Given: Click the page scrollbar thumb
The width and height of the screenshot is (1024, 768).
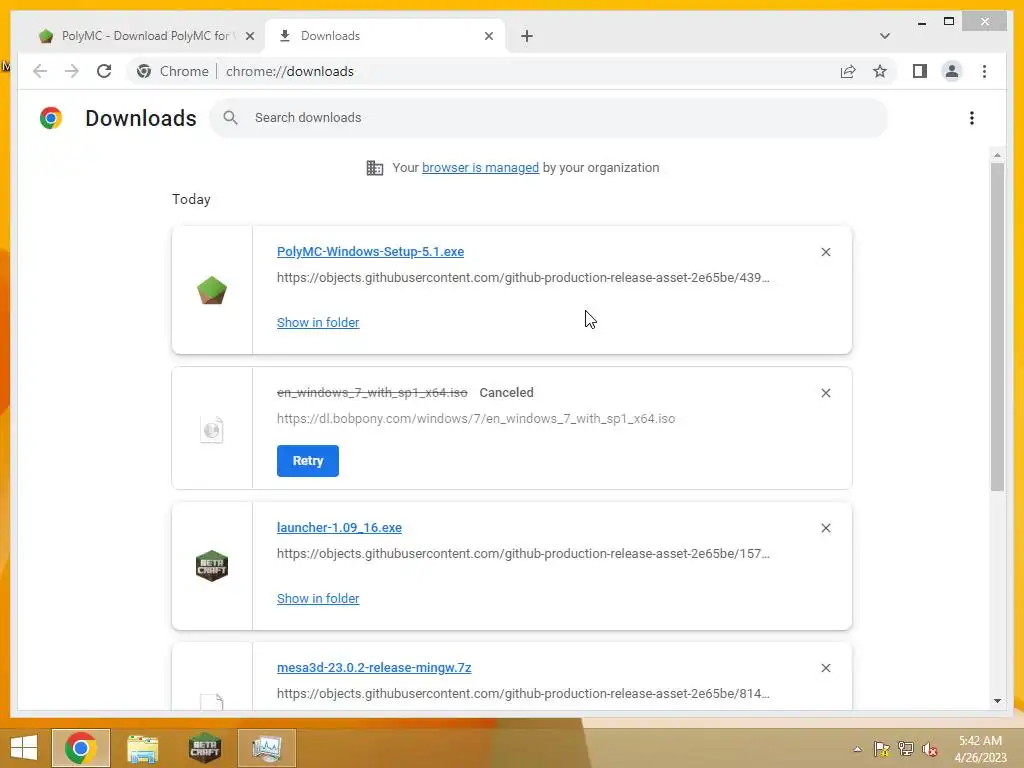Looking at the screenshot, I should 997,327.
